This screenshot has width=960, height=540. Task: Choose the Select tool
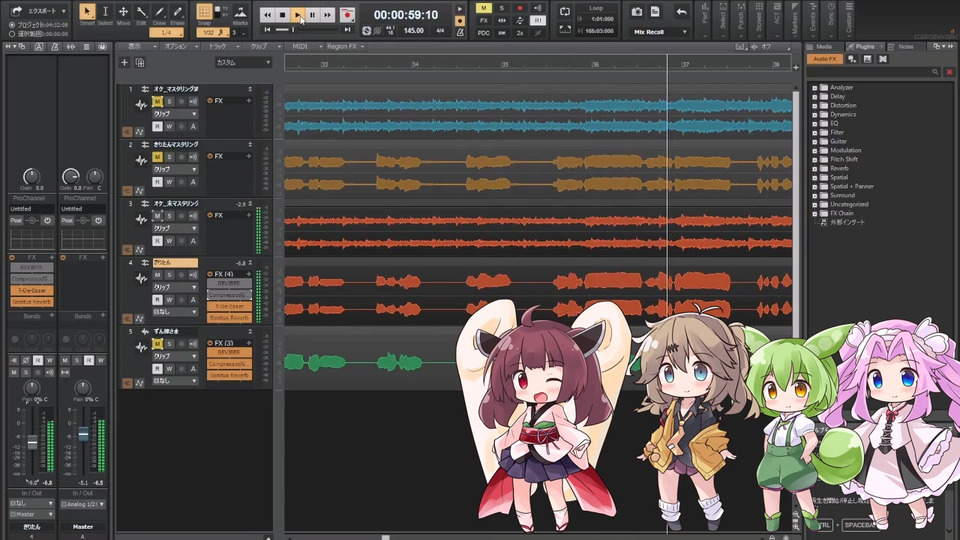point(105,12)
